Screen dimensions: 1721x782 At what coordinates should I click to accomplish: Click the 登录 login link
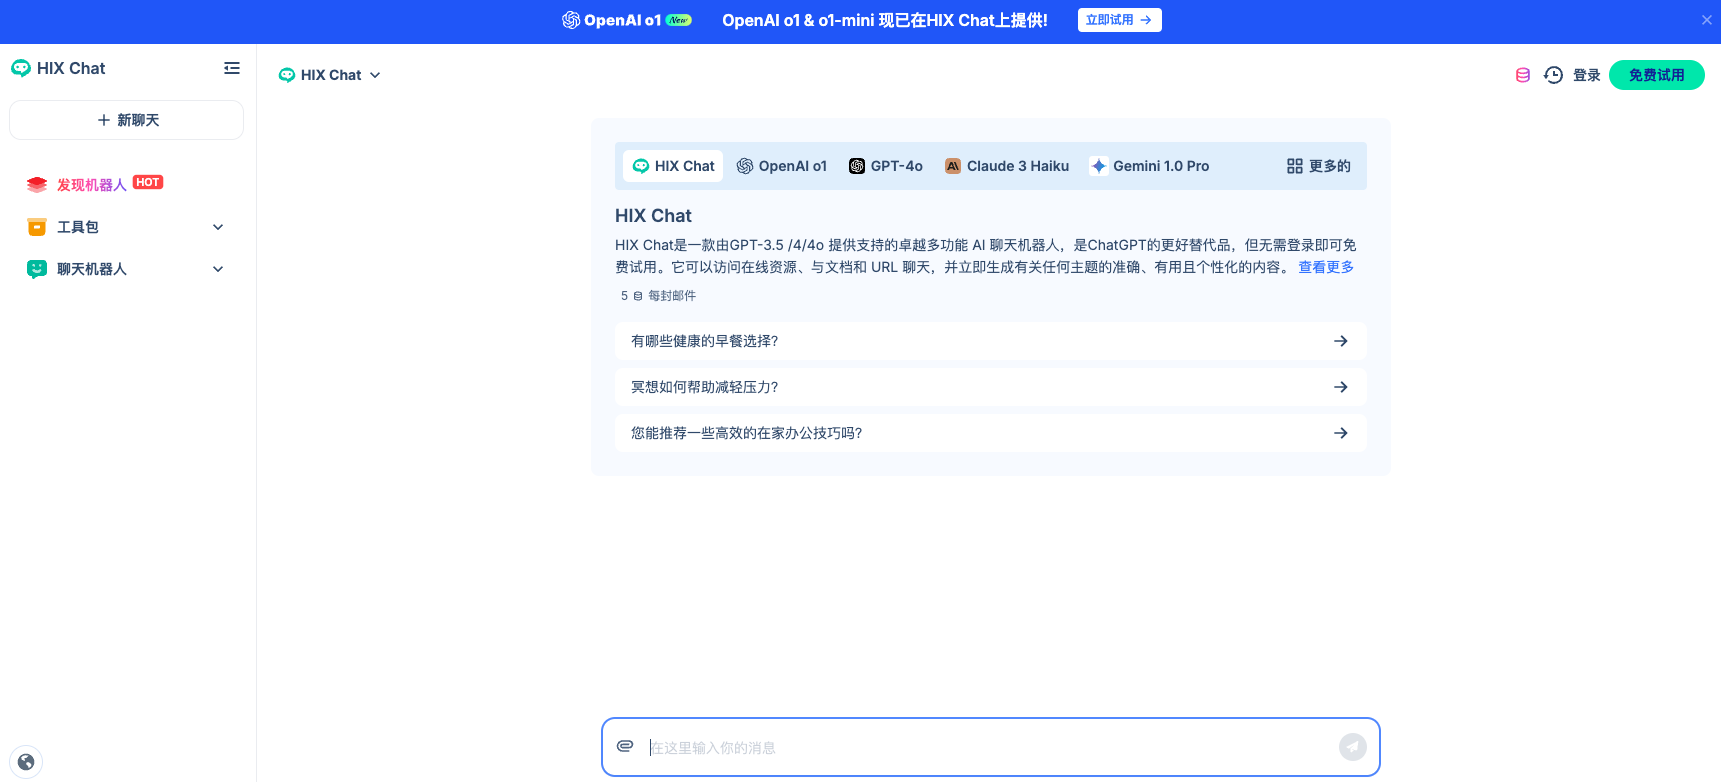(x=1587, y=75)
